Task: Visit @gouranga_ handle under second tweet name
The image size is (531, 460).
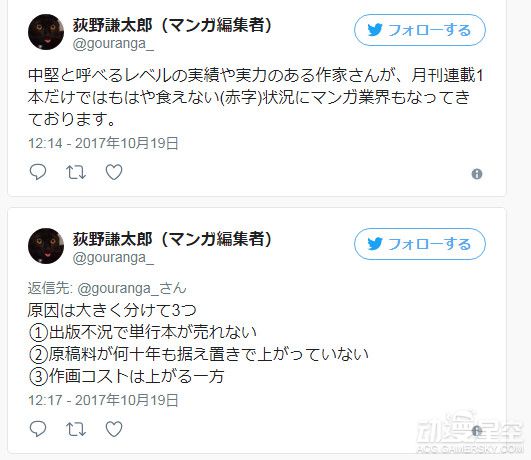Action: pos(113,258)
